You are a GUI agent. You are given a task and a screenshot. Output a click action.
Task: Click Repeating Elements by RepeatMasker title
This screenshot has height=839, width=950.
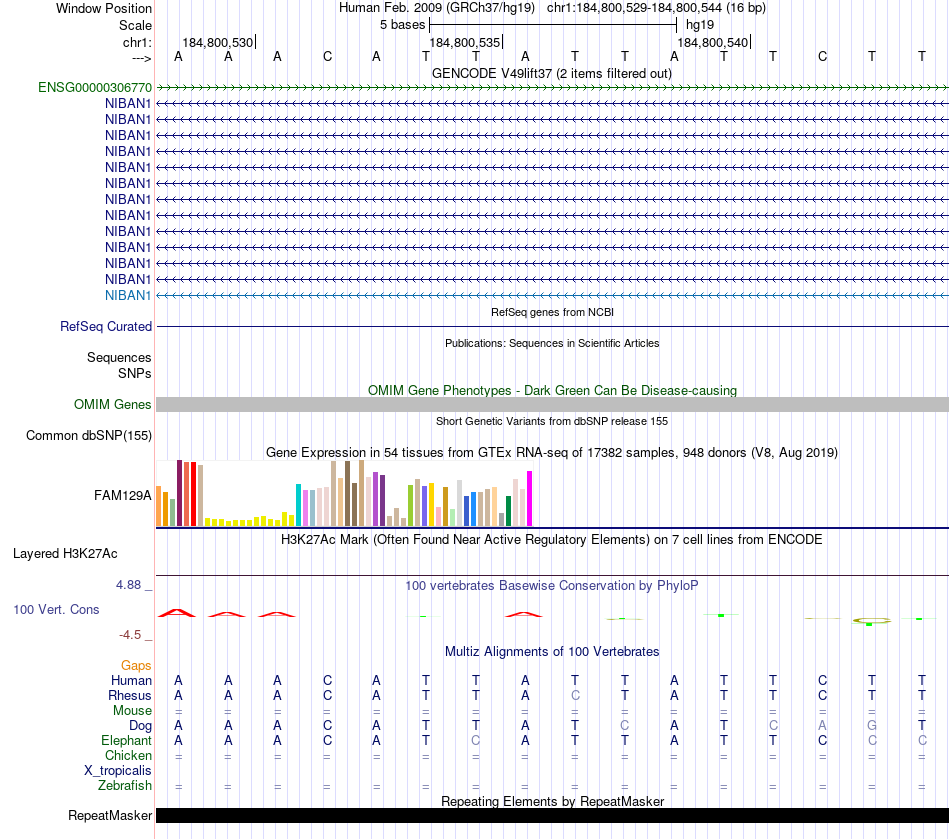(552, 801)
